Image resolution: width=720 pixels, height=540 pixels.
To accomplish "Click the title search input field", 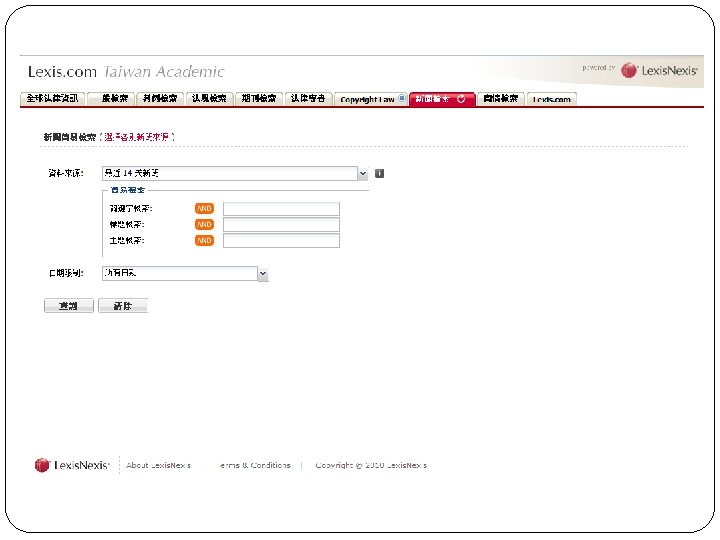I will pyautogui.click(x=281, y=225).
